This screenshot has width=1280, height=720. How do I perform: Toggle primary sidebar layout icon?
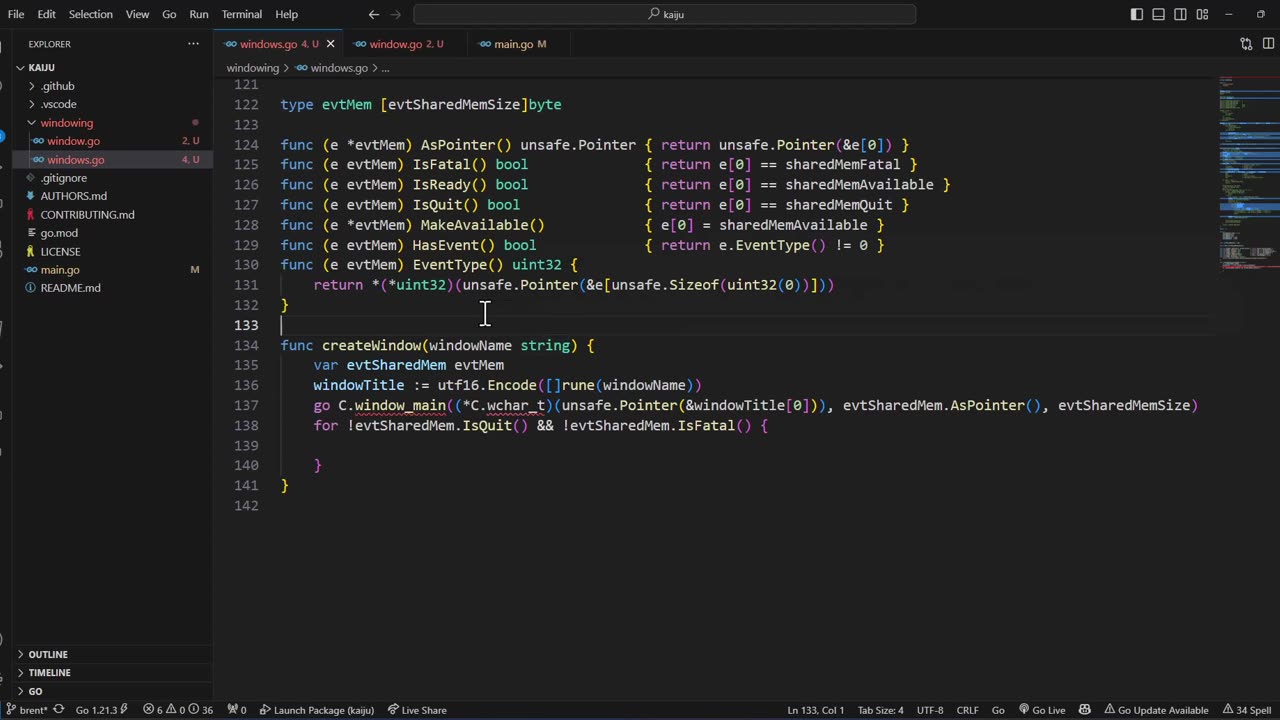(1137, 14)
